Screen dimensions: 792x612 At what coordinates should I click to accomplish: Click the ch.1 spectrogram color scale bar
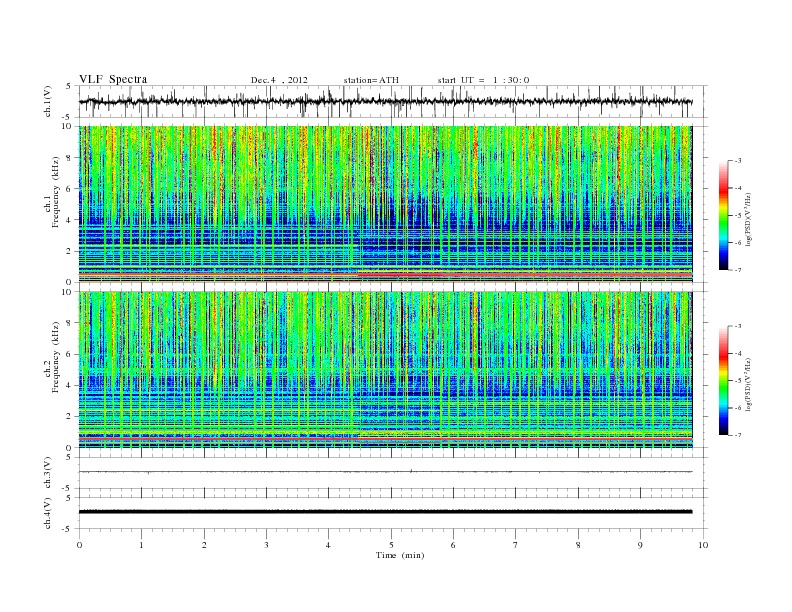tap(723, 215)
